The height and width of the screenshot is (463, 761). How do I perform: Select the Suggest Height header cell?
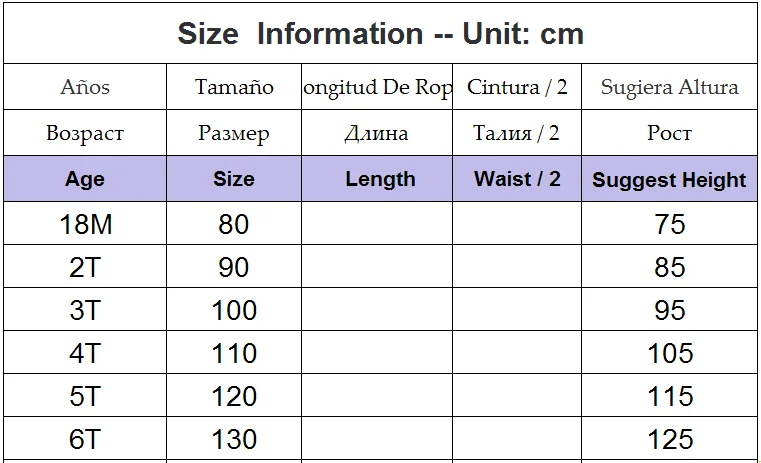669,179
